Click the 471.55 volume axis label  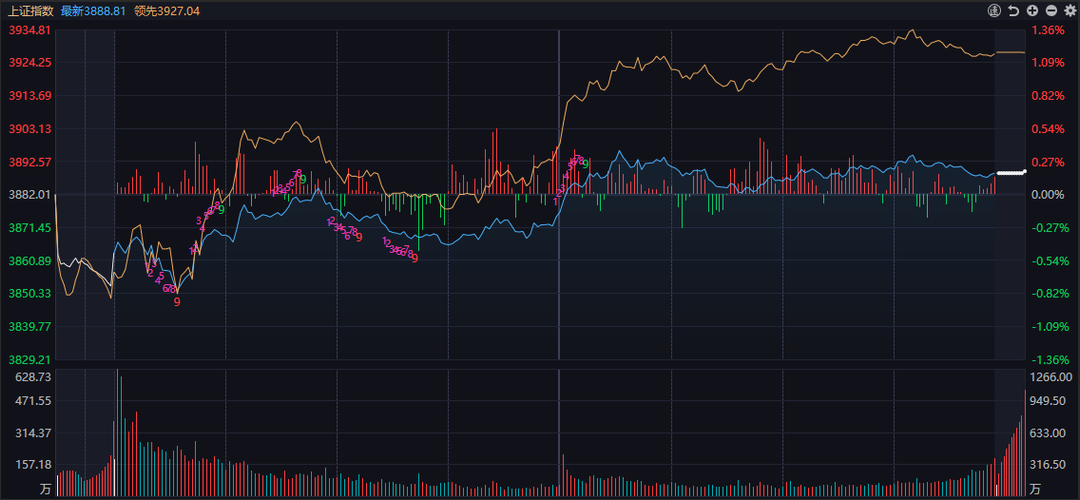(33, 400)
